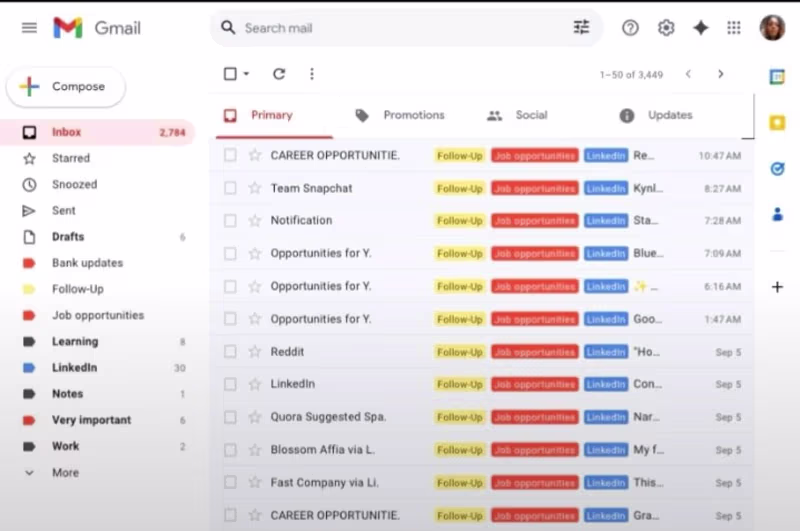The width and height of the screenshot is (800, 531).
Task: Open the Very important label
Action: click(97, 420)
